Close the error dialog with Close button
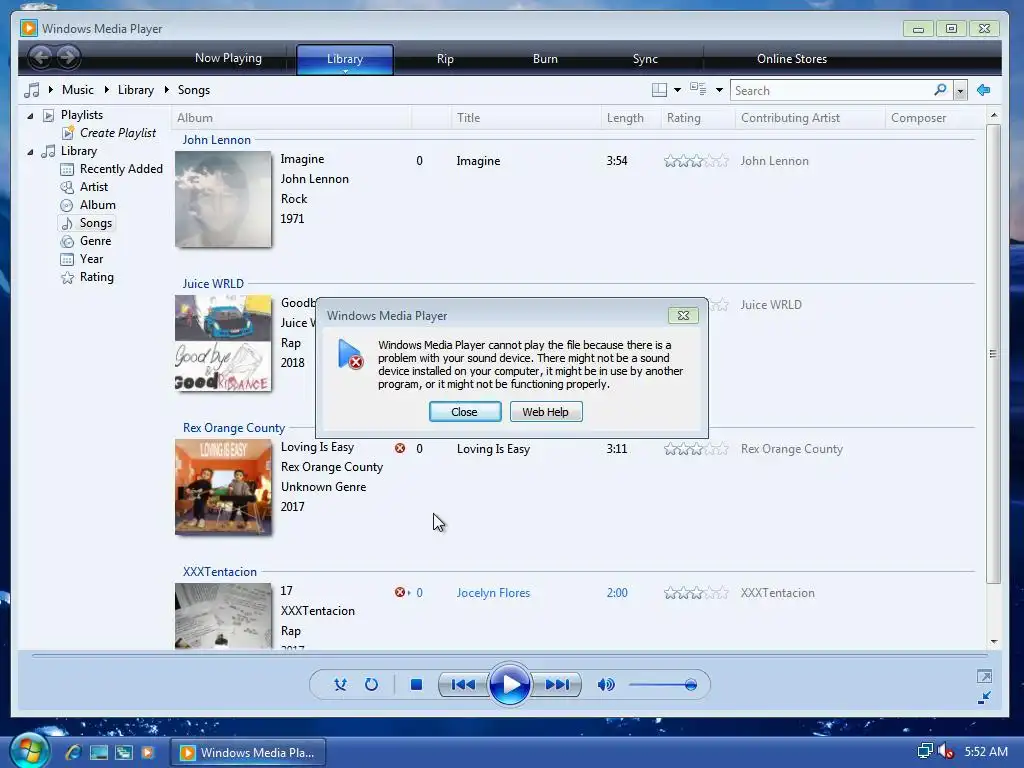The width and height of the screenshot is (1024, 768). pos(465,412)
